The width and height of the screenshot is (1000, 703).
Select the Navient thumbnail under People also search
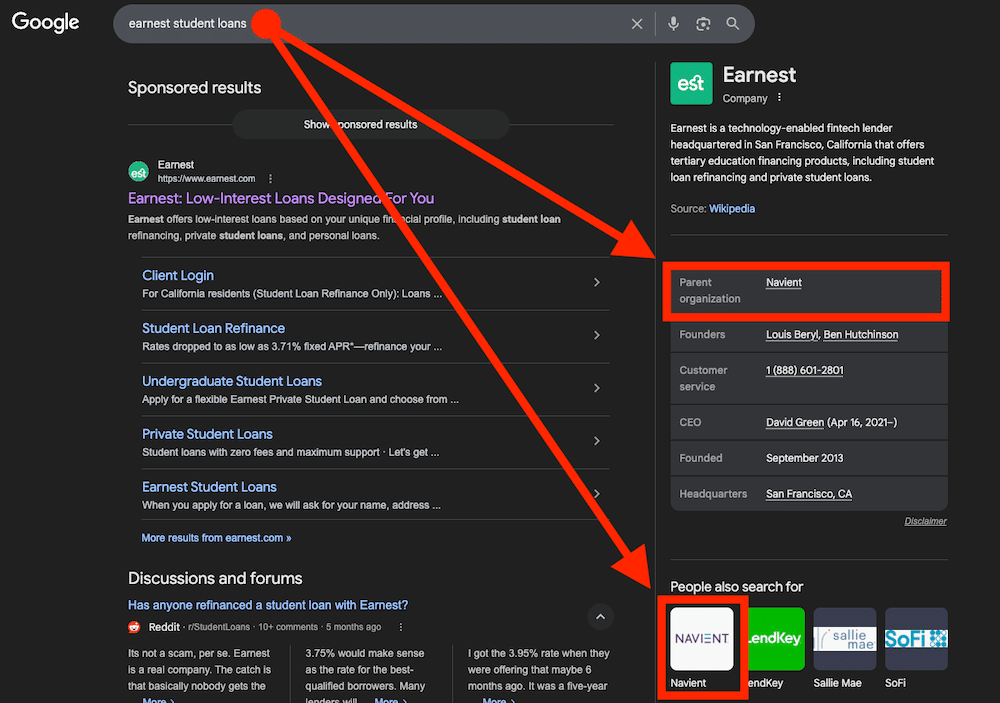point(702,639)
